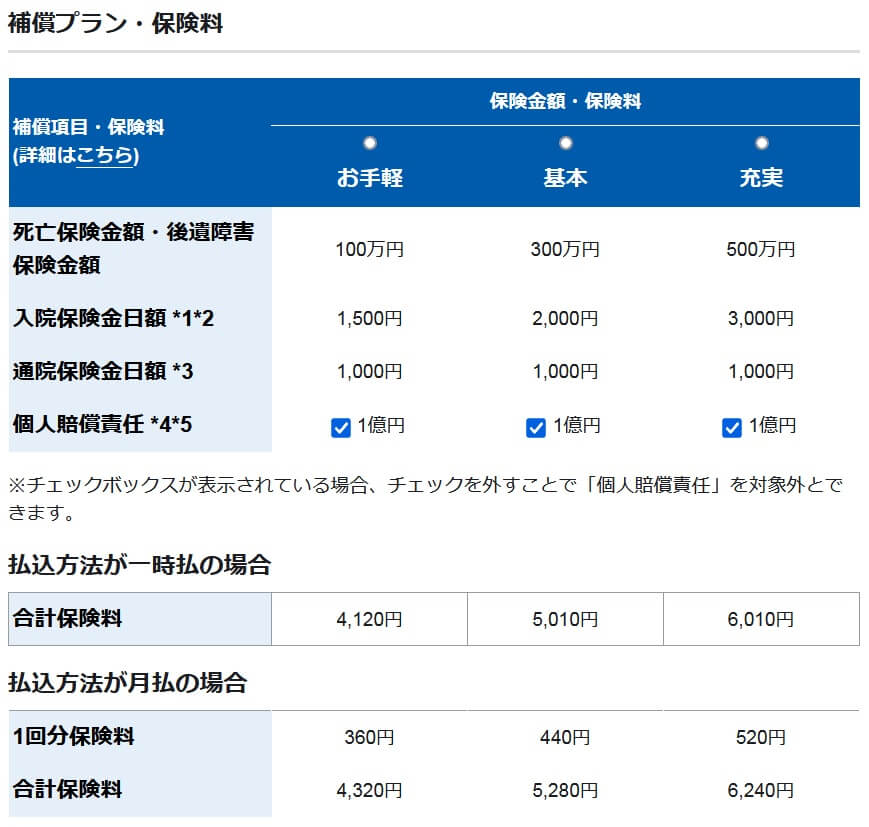Select the 440円 monthly installment amount
This screenshot has height=827, width=869.
[x=565, y=738]
